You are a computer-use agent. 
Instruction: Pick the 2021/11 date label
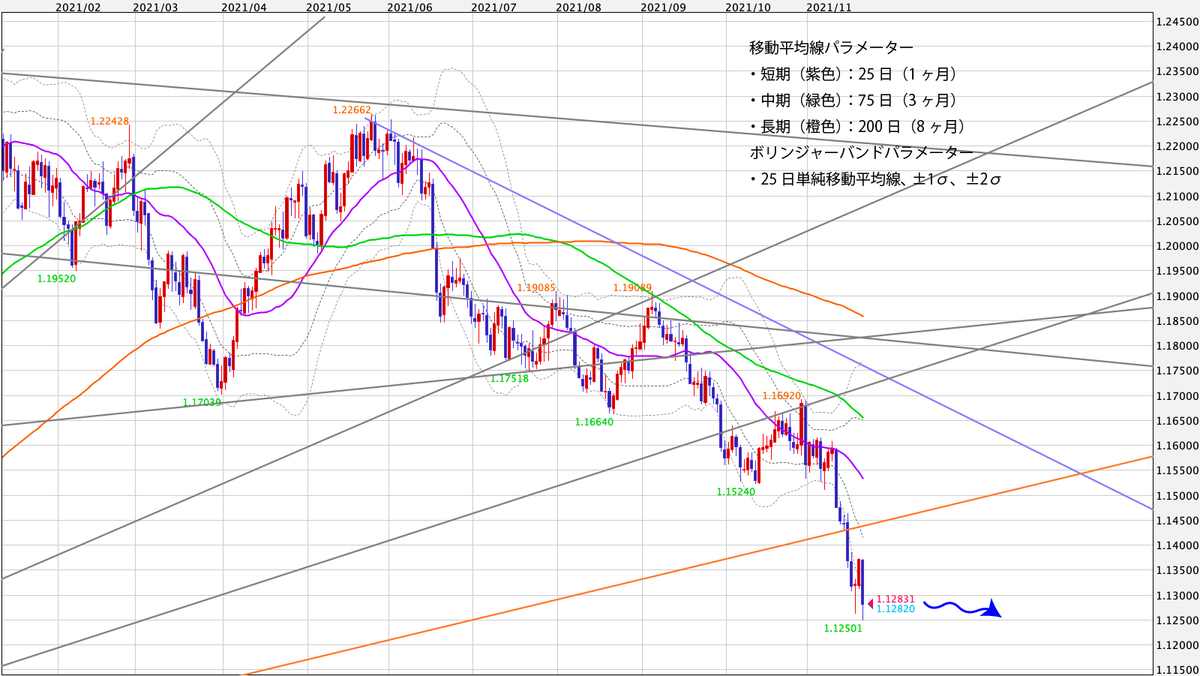828,7
